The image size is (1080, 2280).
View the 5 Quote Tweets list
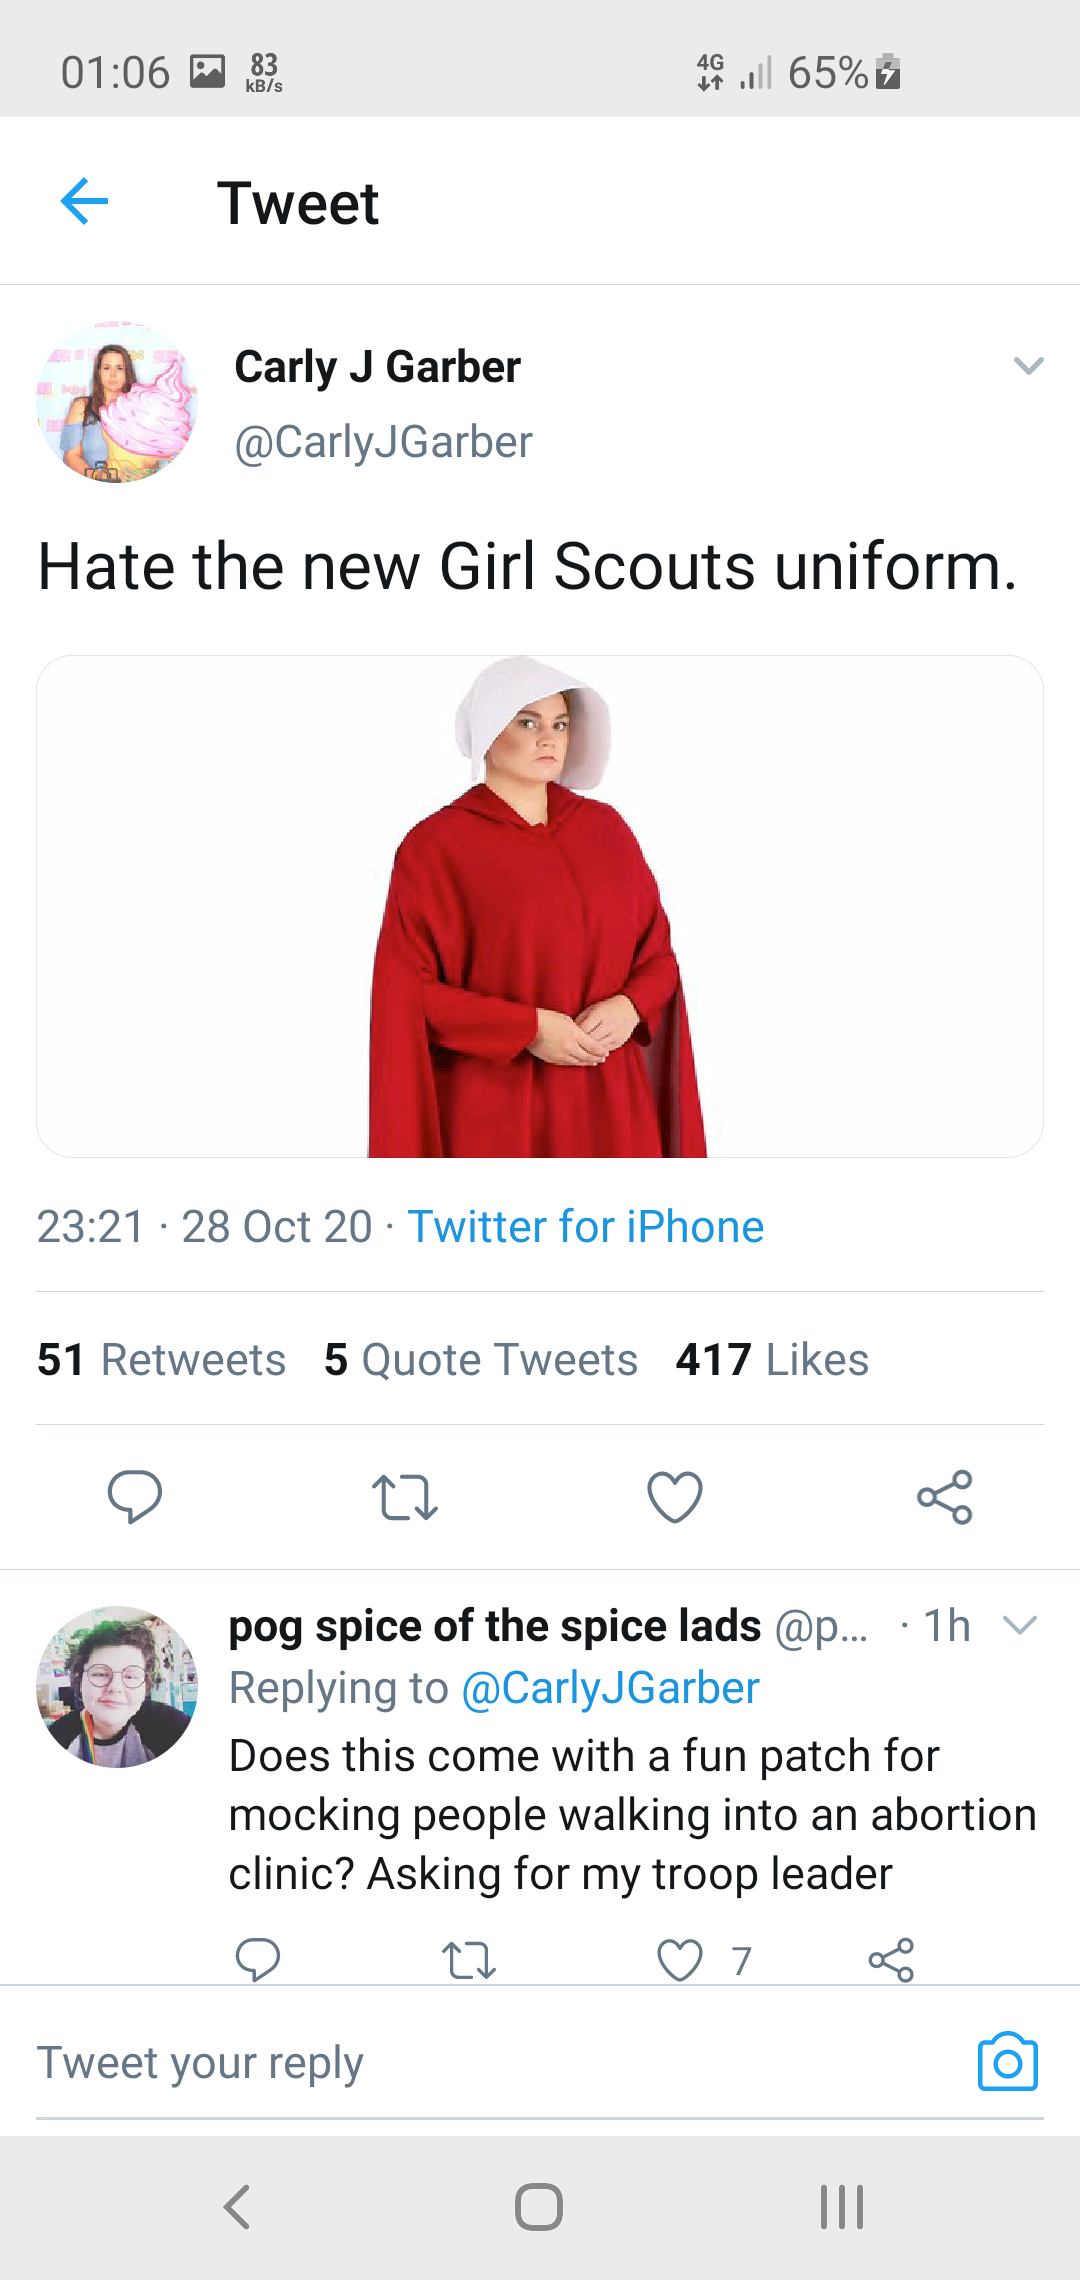click(x=481, y=1360)
